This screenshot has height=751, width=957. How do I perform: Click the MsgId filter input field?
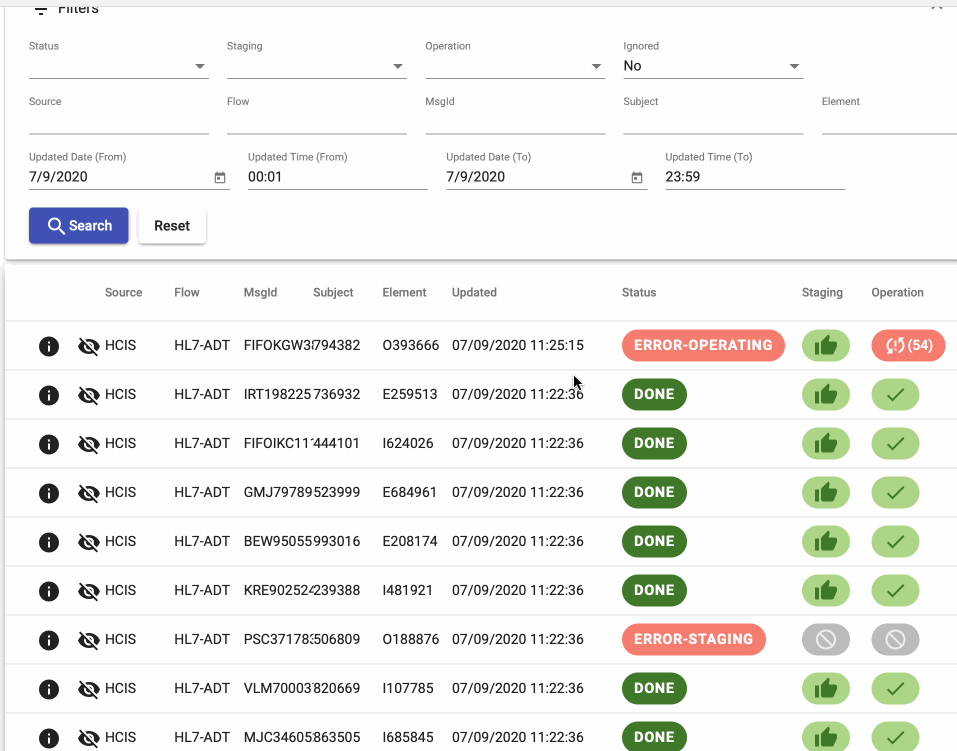pos(515,122)
